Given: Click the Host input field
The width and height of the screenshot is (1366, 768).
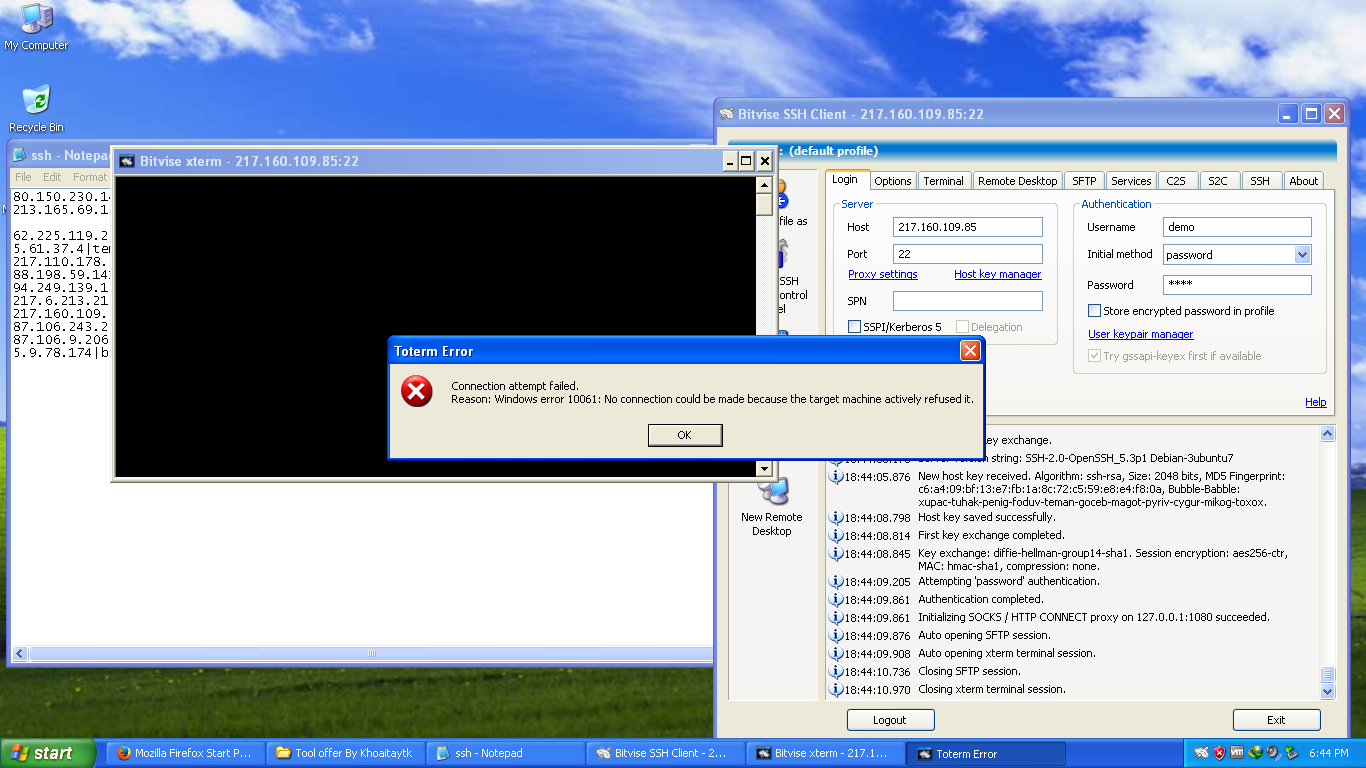Looking at the screenshot, I should coord(968,227).
